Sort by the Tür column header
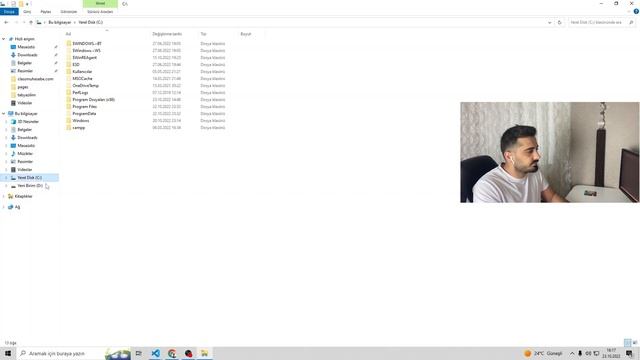 [x=203, y=34]
